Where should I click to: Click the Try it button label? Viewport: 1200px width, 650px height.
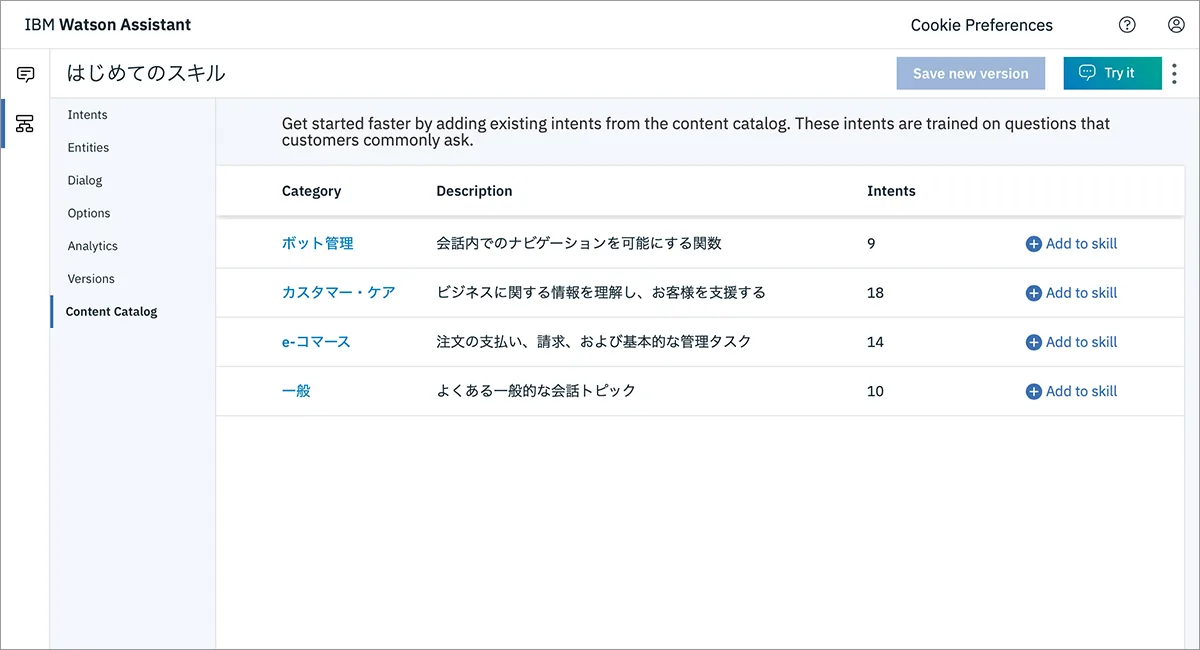[x=1119, y=73]
